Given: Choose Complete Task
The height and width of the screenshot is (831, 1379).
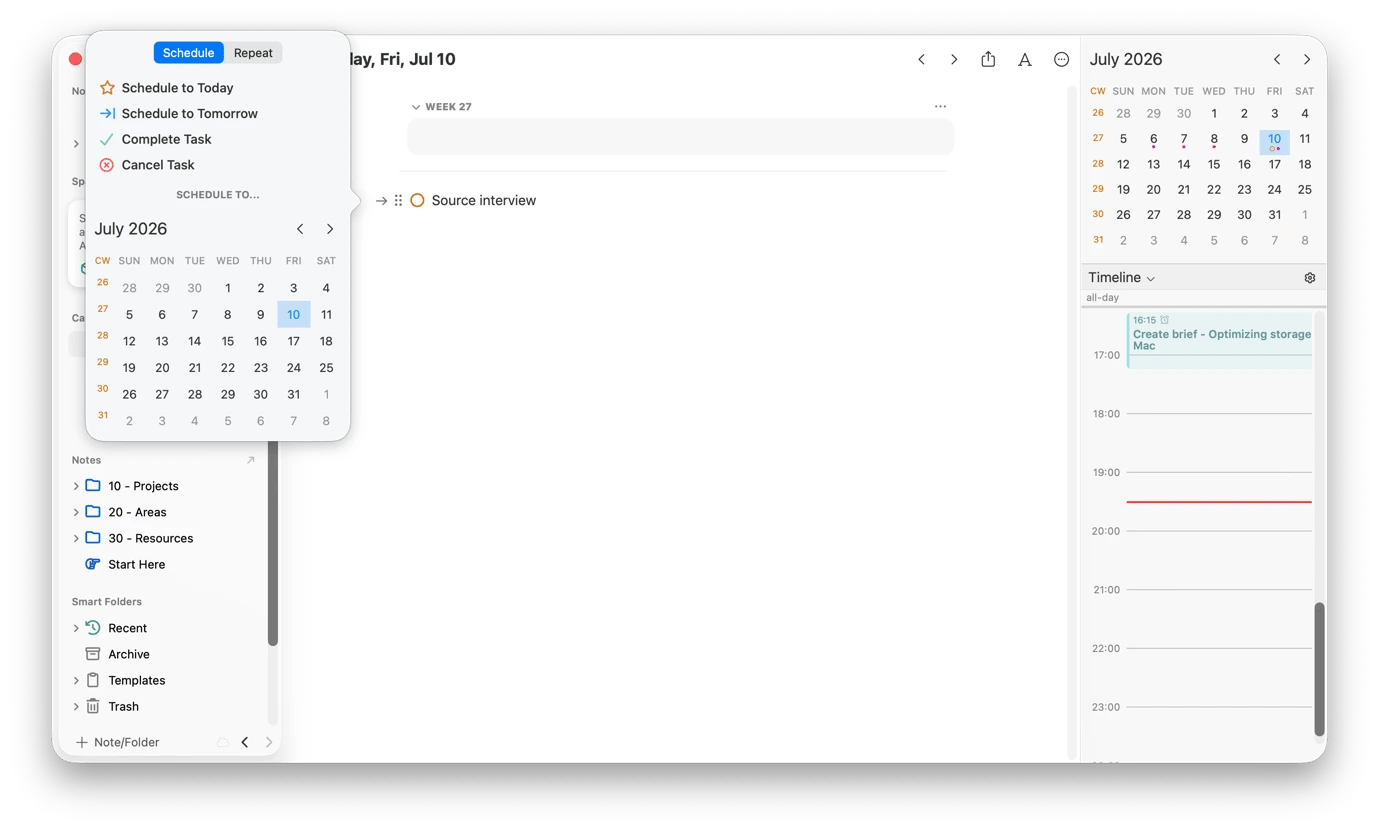Looking at the screenshot, I should 155,140.
